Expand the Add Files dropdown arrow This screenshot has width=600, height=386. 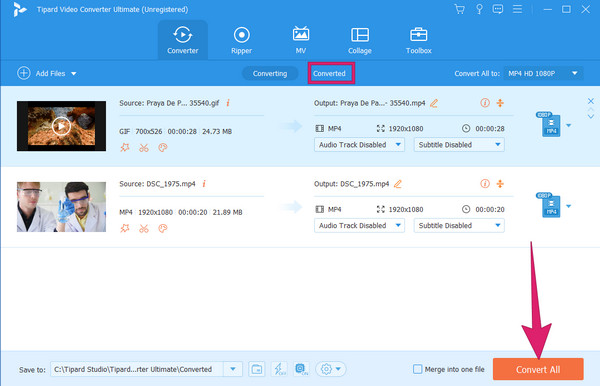click(x=73, y=73)
